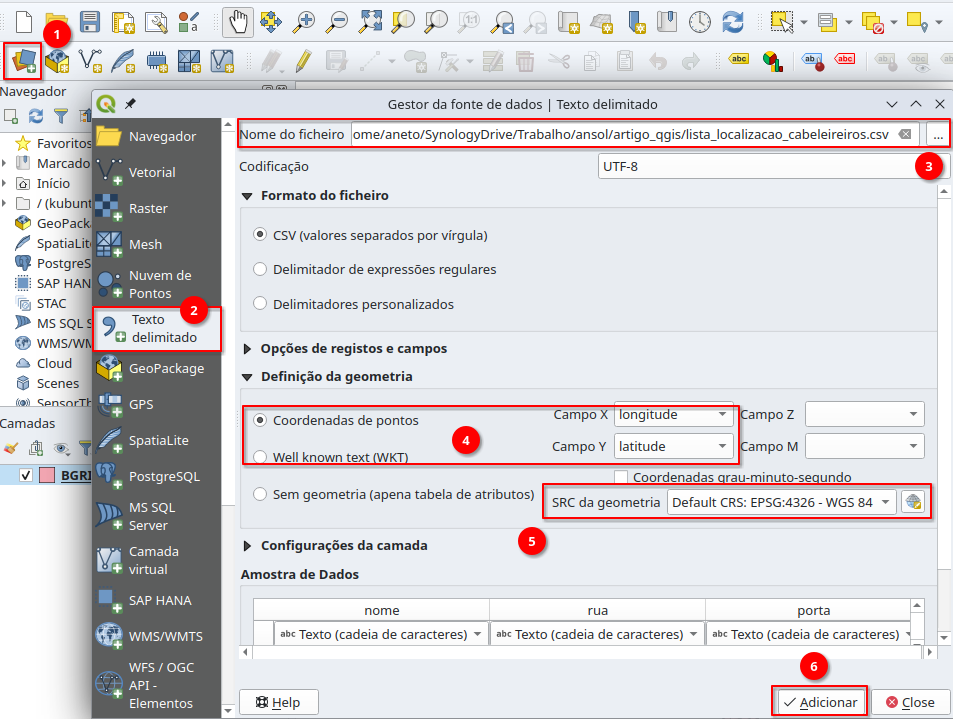Switch to the PostgreSQL source tab
953x719 pixels.
pyautogui.click(x=157, y=476)
